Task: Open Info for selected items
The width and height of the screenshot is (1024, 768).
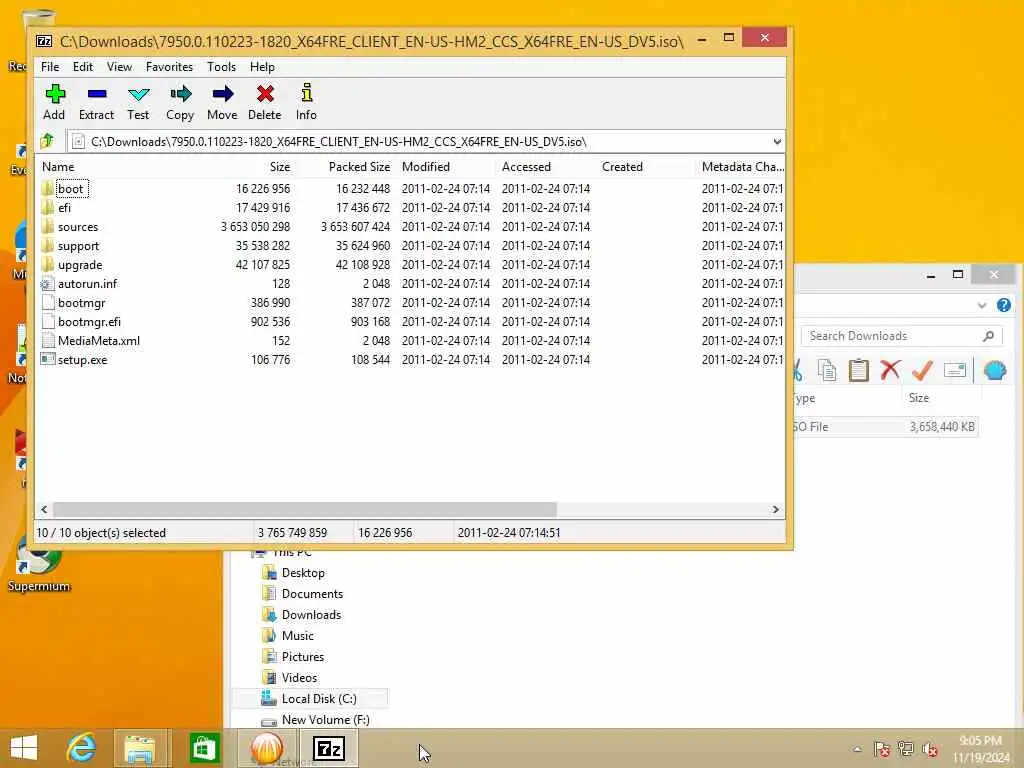Action: (306, 102)
